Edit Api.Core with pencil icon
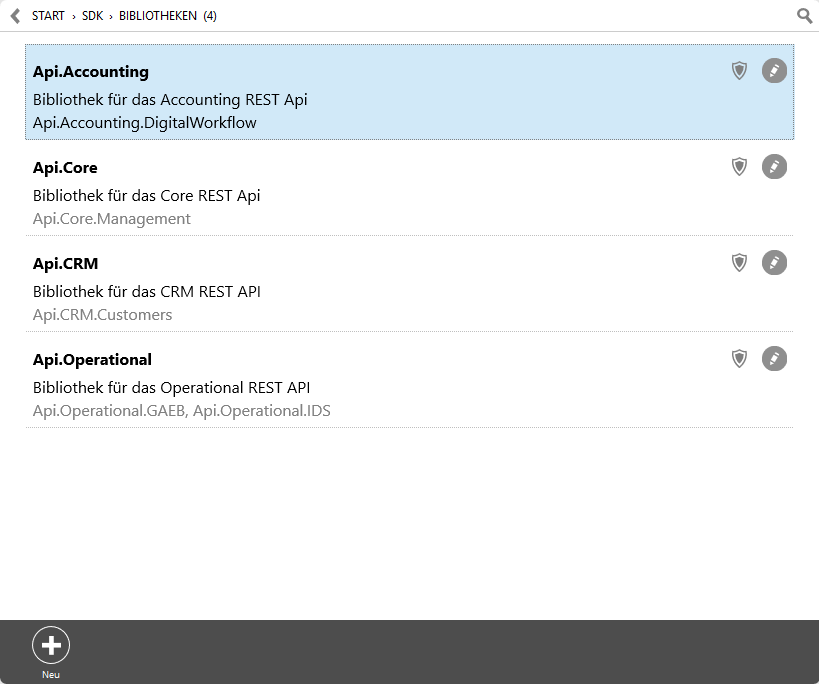 (x=774, y=167)
